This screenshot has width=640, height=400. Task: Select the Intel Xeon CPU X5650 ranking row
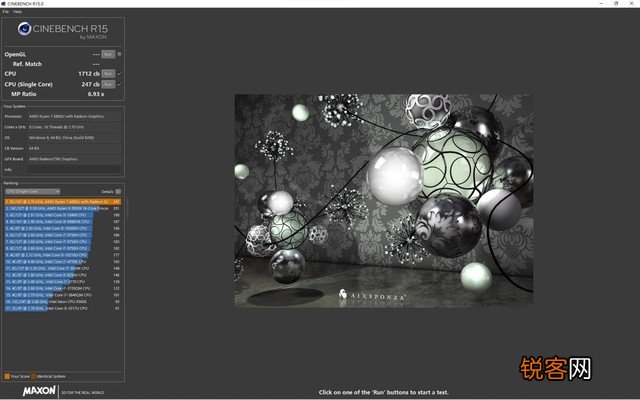tap(63, 302)
